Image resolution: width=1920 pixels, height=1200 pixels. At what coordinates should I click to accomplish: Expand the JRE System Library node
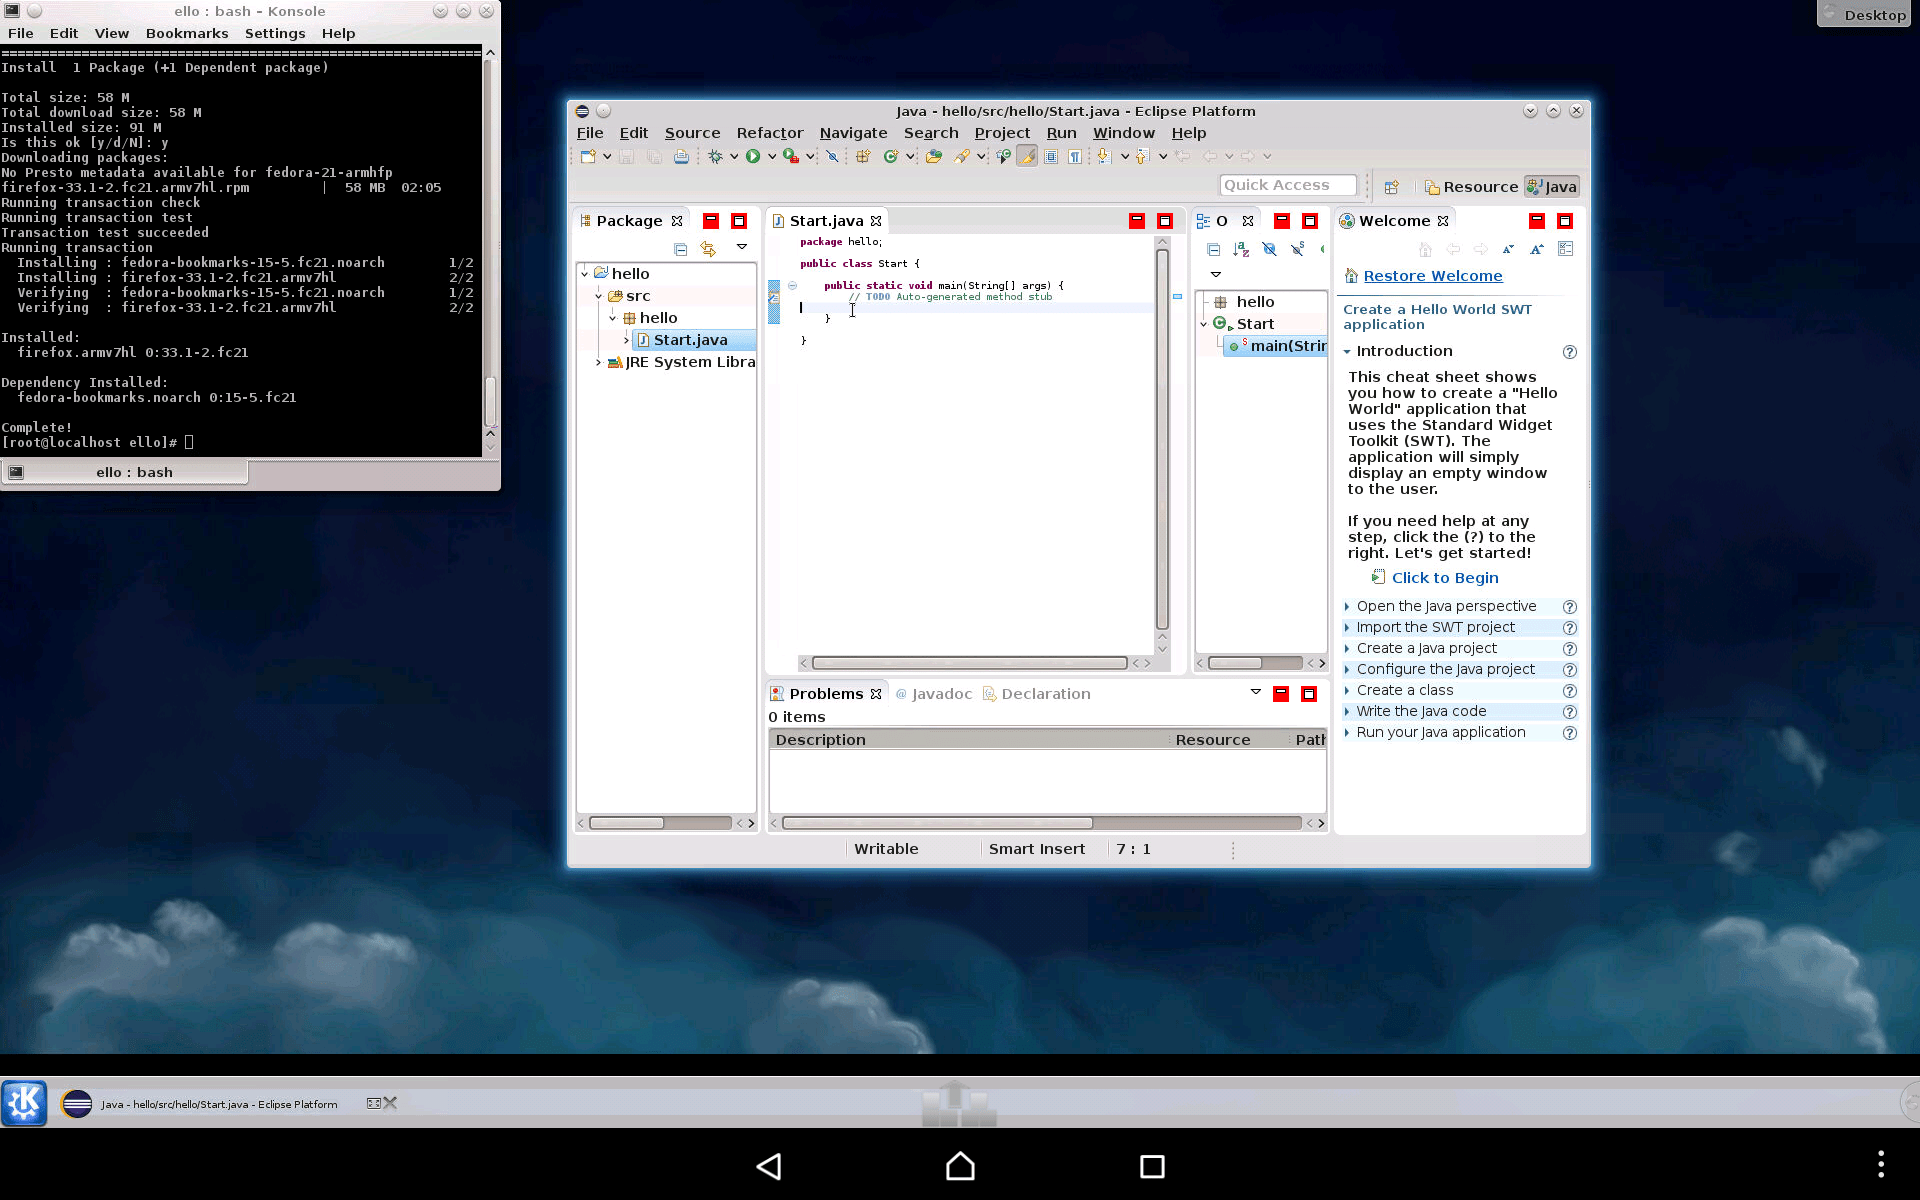coord(598,362)
